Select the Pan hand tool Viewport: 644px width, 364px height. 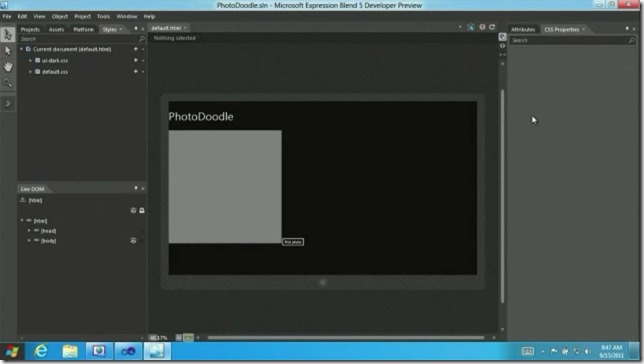tap(8, 67)
